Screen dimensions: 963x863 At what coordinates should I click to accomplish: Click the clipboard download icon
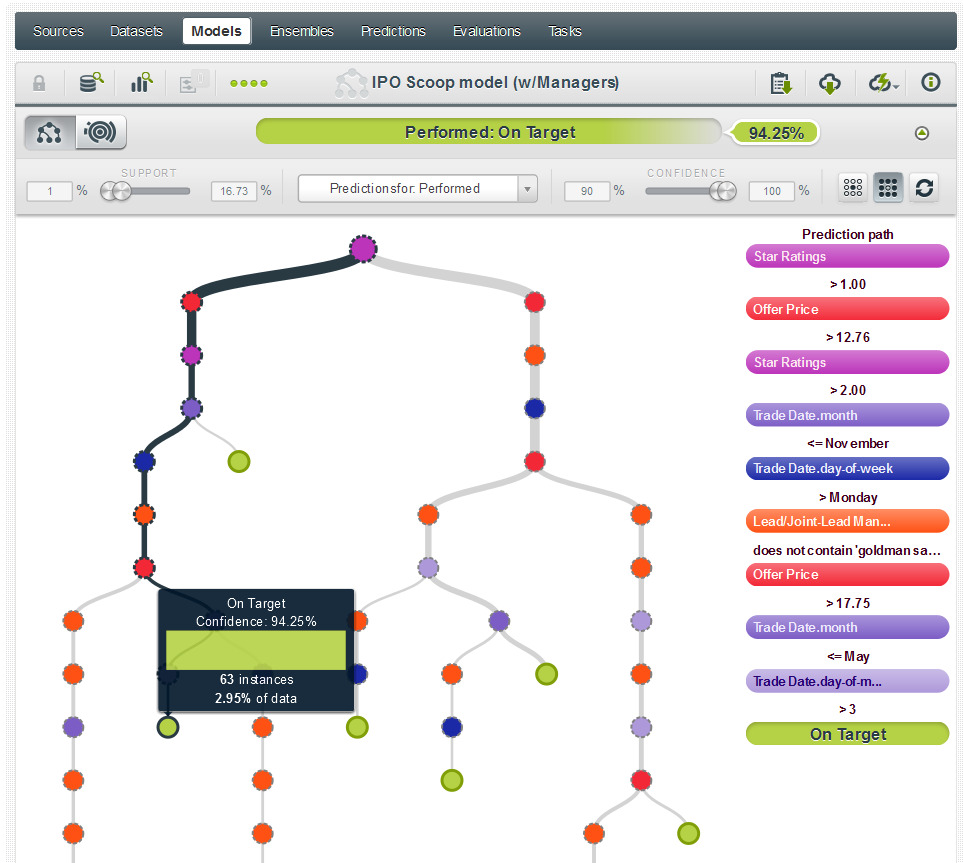click(780, 83)
